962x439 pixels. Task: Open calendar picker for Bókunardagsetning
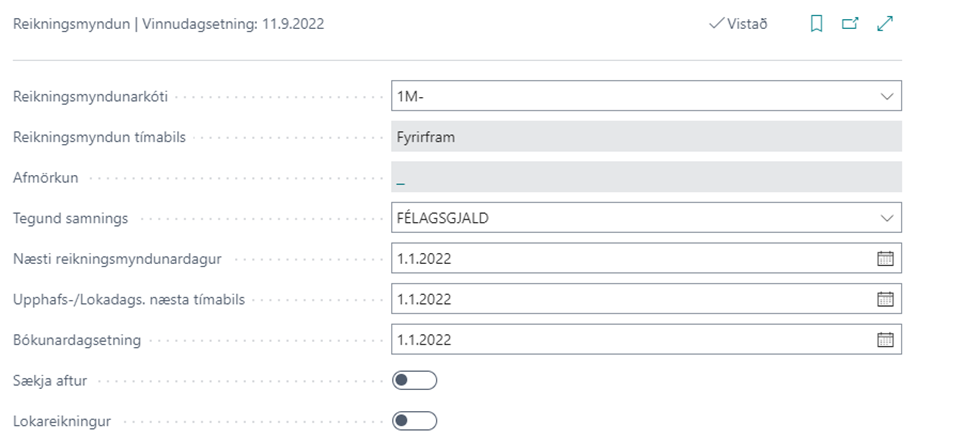pyautogui.click(x=885, y=339)
